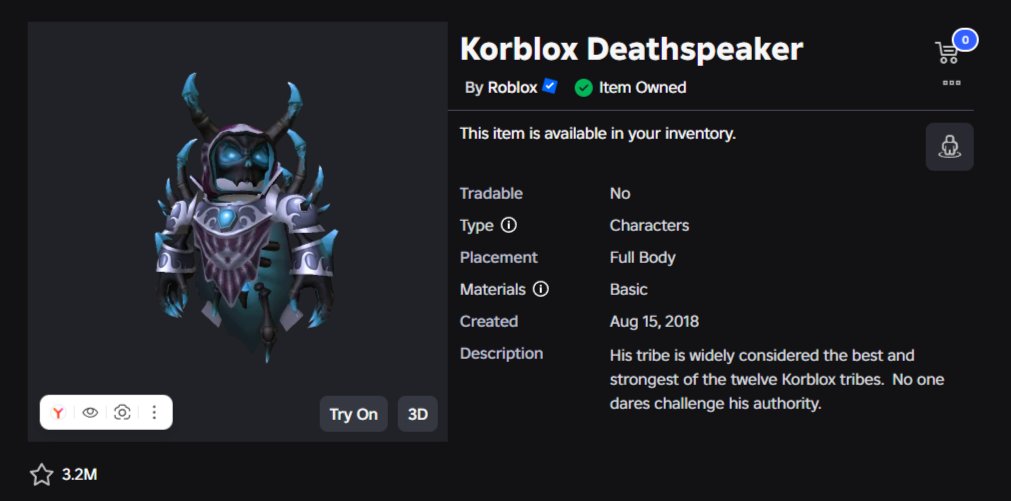Click the Korblox Deathspeaker title text
The width and height of the screenshot is (1011, 501).
[x=631, y=50]
